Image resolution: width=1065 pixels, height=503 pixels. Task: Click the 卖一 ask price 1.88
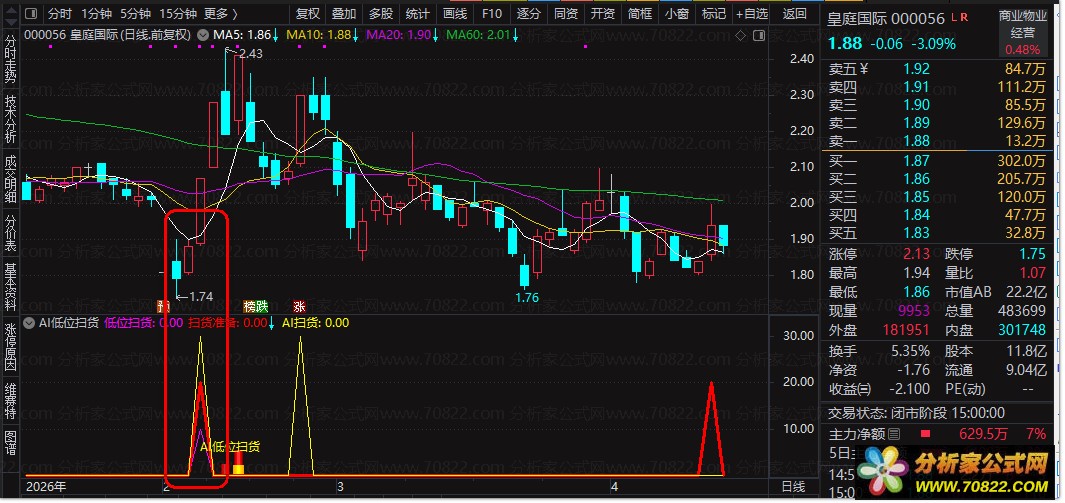pos(917,141)
